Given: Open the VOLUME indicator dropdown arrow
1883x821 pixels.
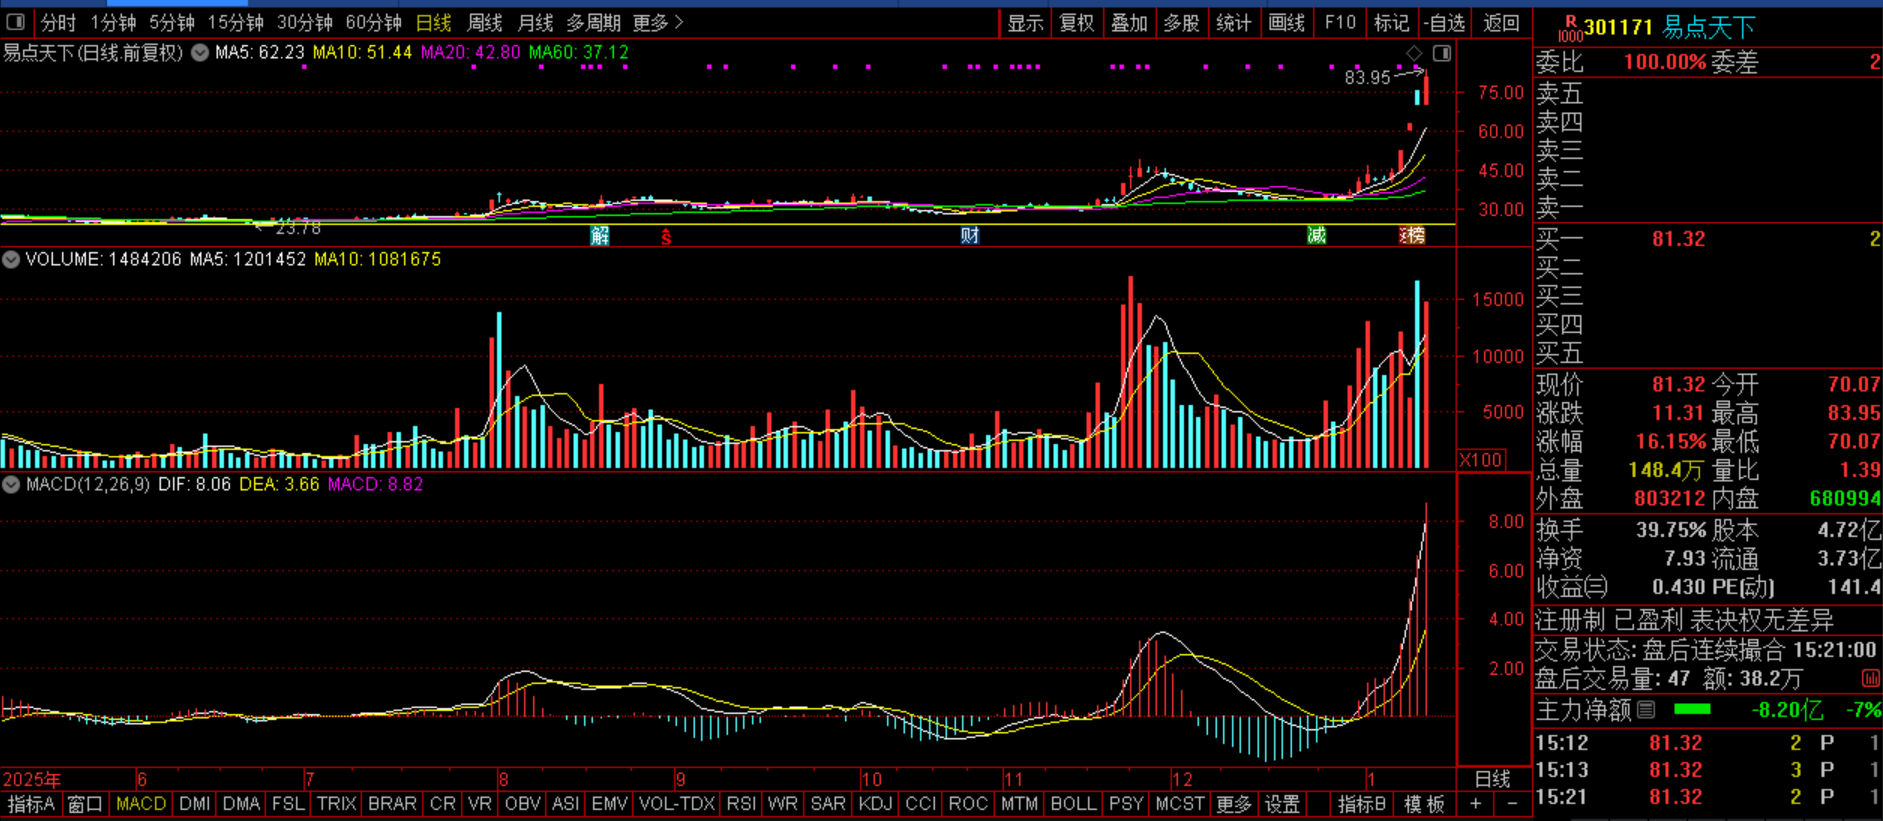Looking at the screenshot, I should (x=11, y=259).
